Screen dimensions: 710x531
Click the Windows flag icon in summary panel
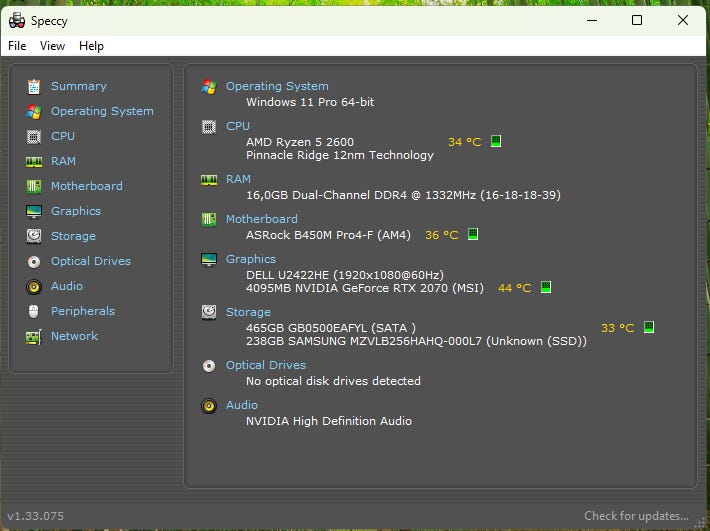209,86
